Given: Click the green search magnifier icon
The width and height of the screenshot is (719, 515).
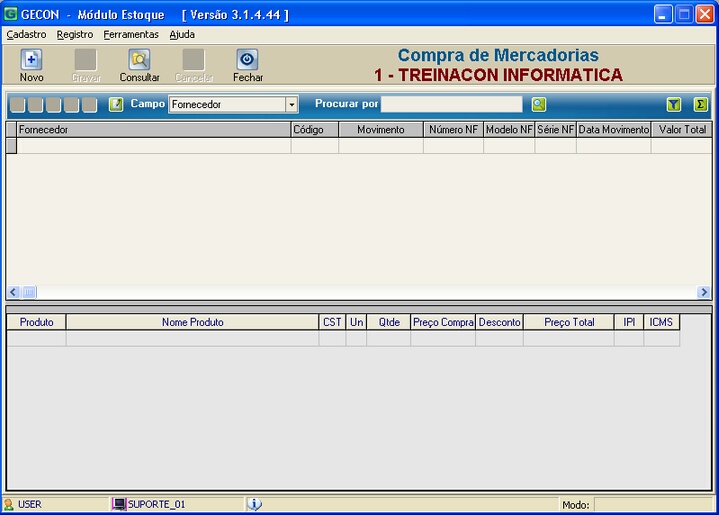Looking at the screenshot, I should pyautogui.click(x=539, y=104).
